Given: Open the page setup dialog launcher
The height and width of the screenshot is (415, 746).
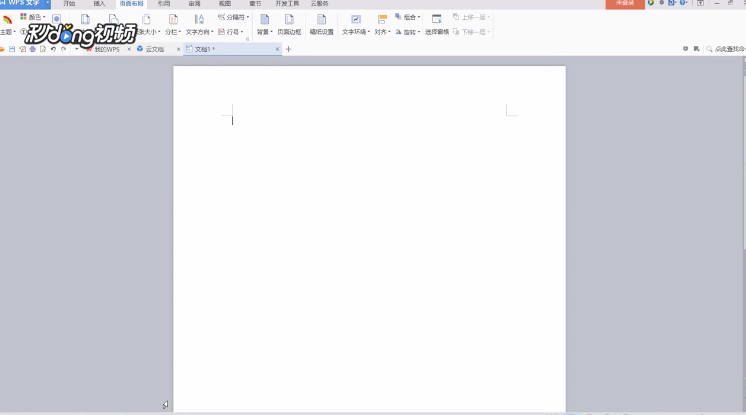Looking at the screenshot, I should click(x=247, y=39).
